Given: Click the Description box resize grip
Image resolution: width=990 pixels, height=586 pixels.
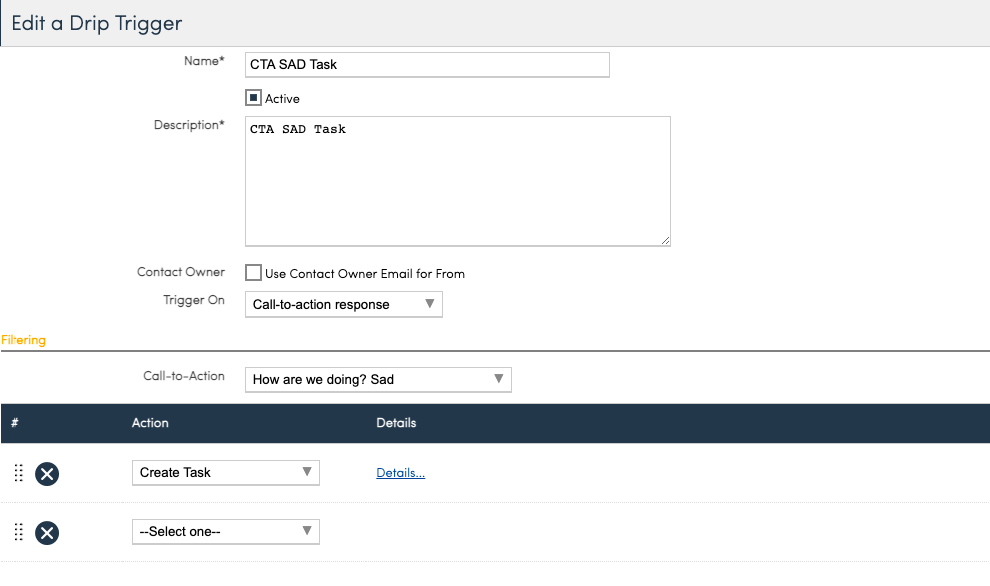Looking at the screenshot, I should [x=665, y=240].
